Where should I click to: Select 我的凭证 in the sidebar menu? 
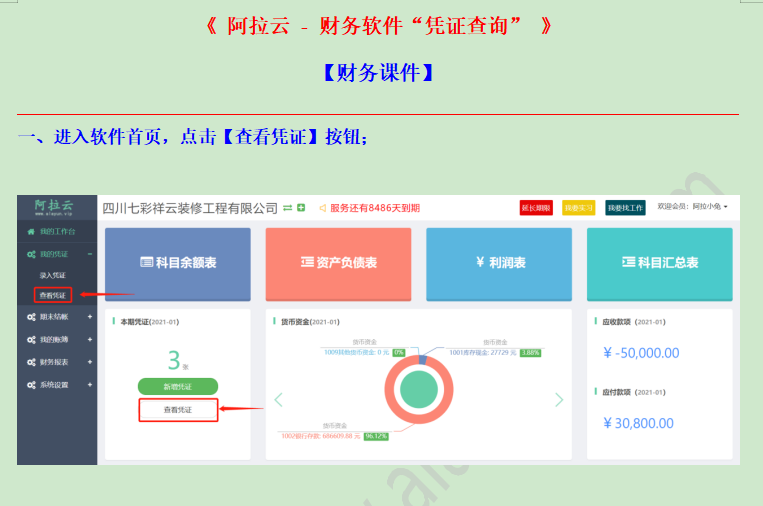[x=57, y=254]
